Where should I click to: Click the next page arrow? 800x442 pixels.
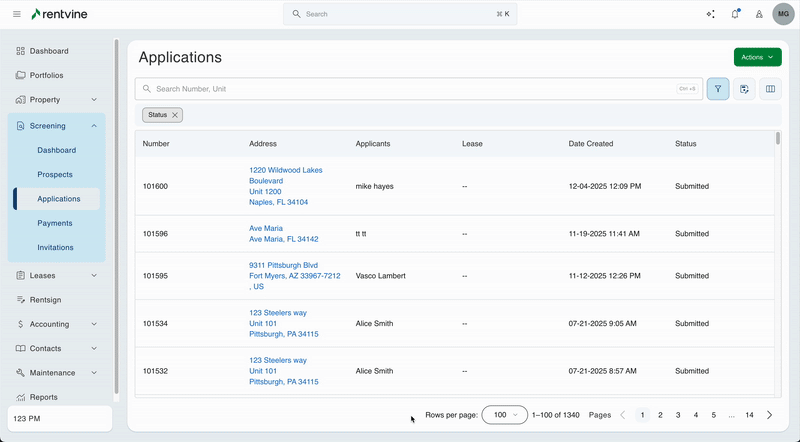769,414
